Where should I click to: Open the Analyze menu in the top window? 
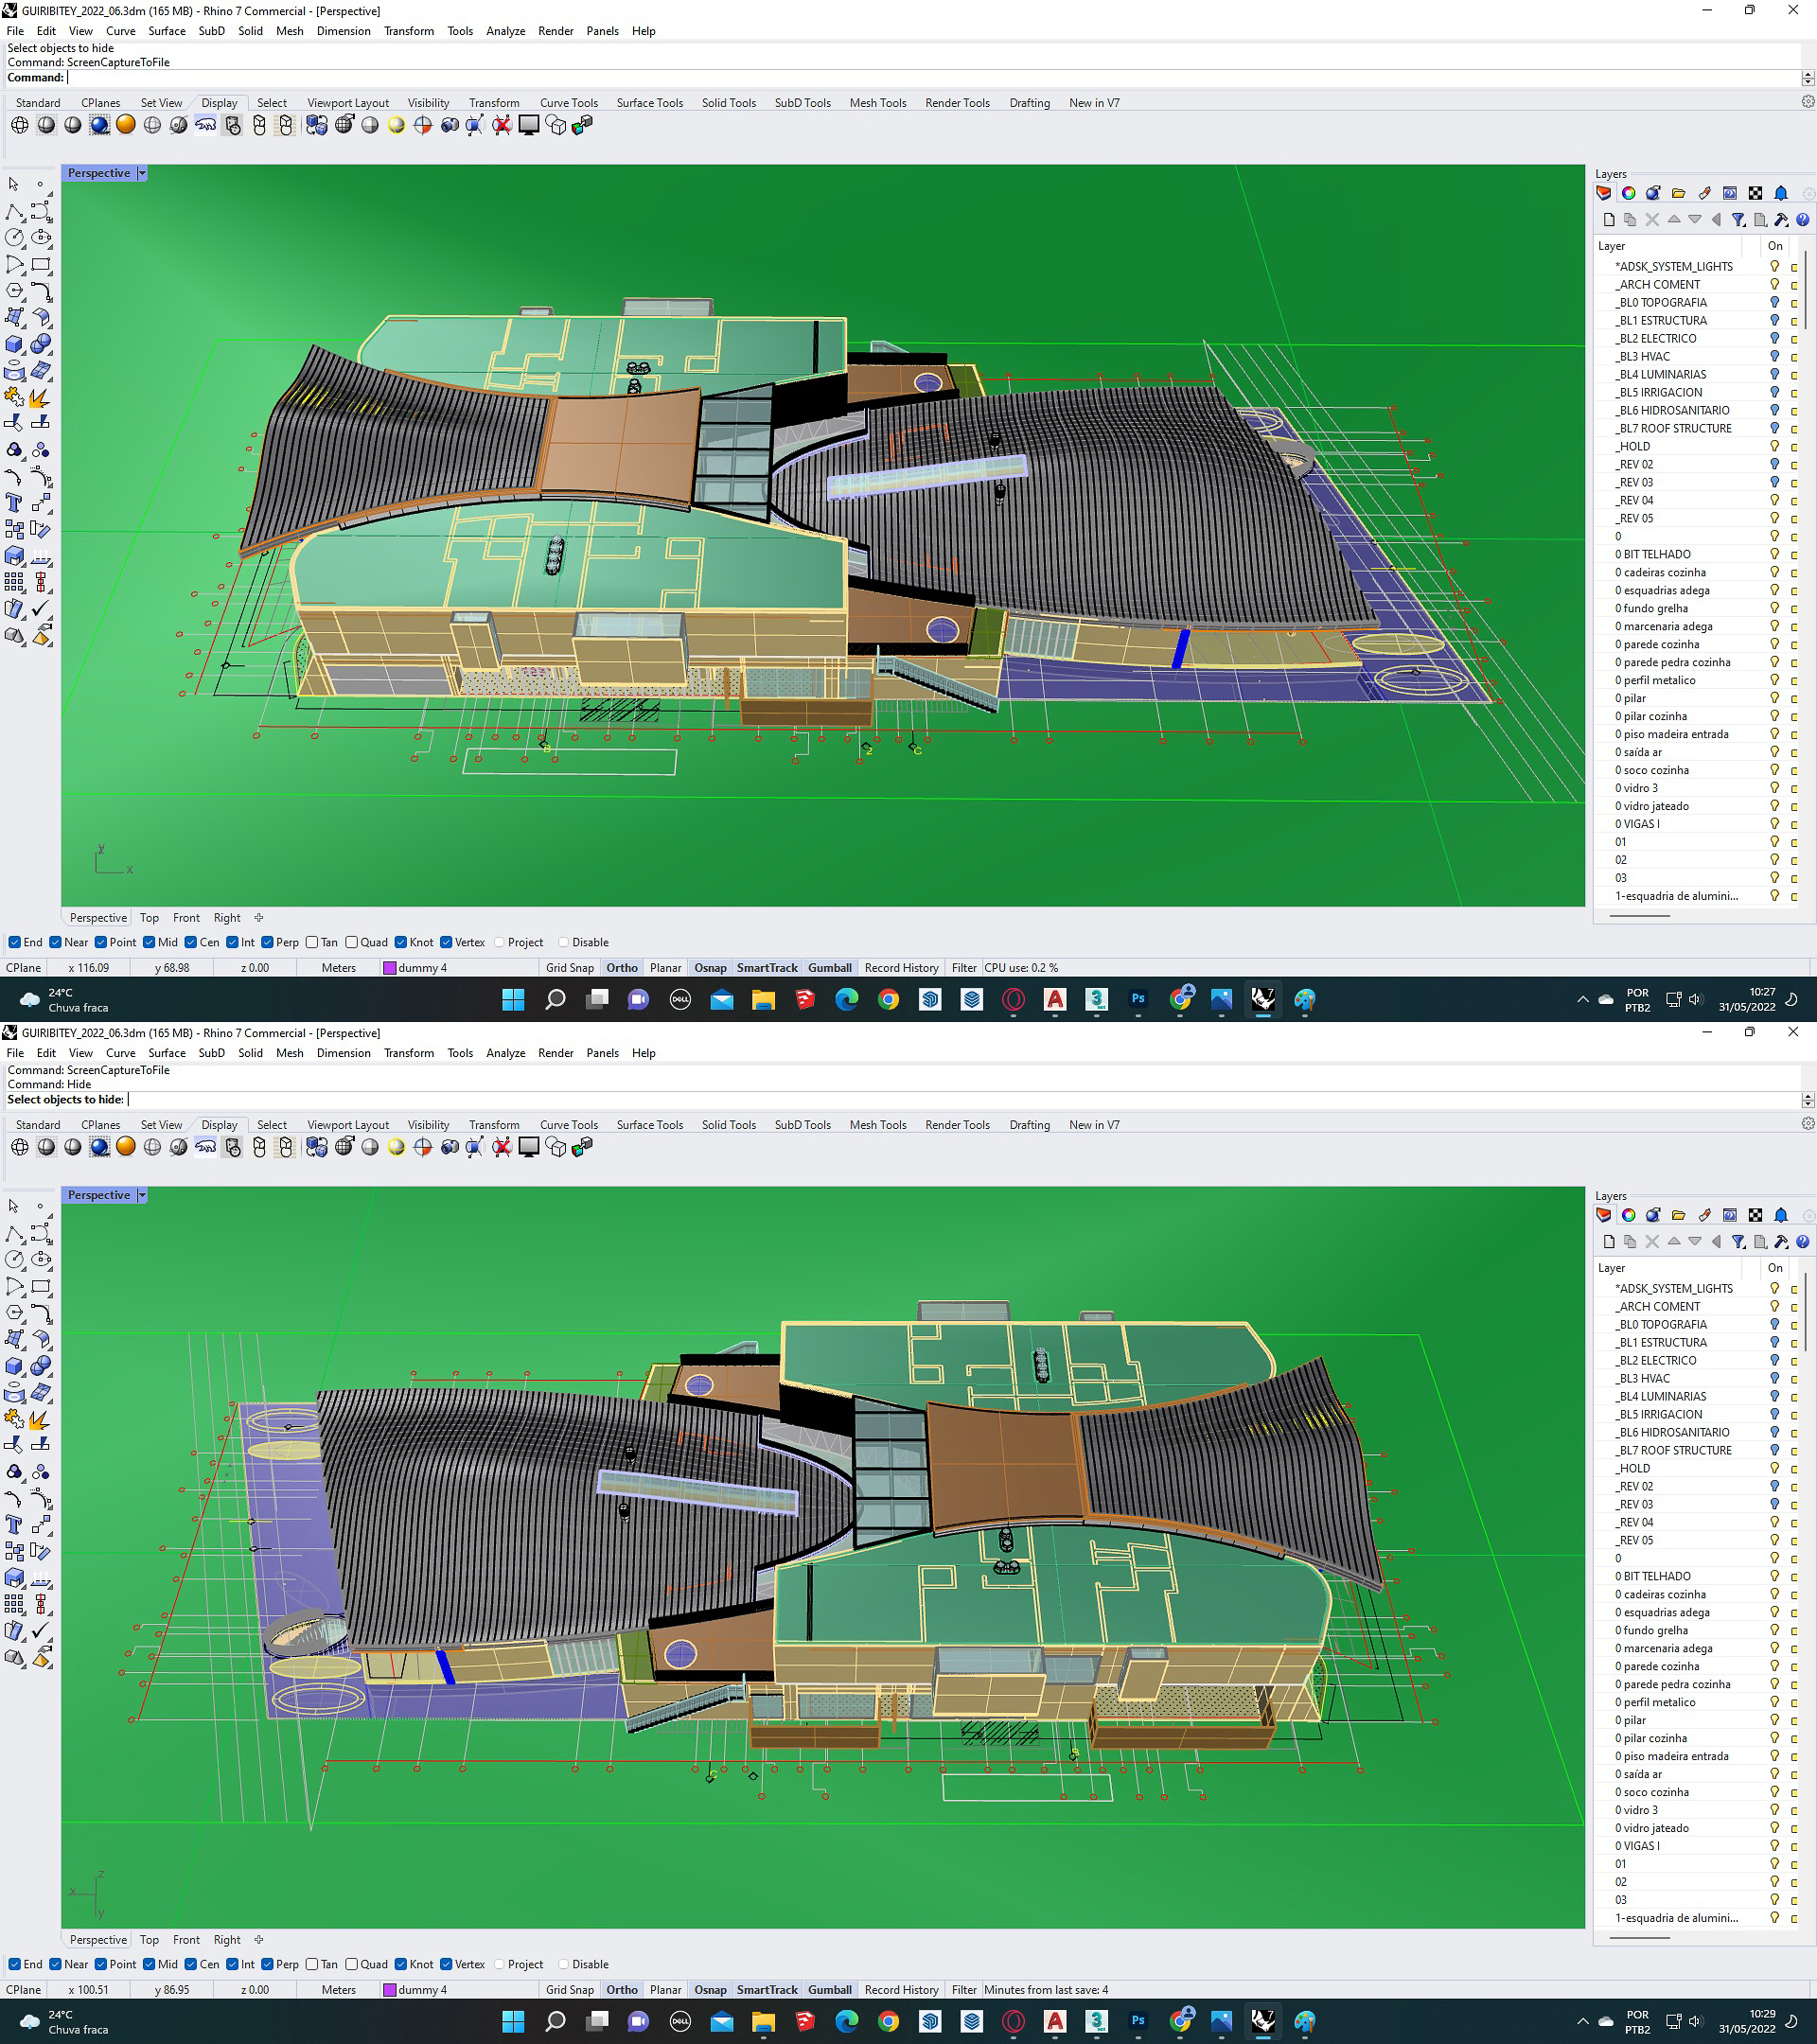(505, 31)
